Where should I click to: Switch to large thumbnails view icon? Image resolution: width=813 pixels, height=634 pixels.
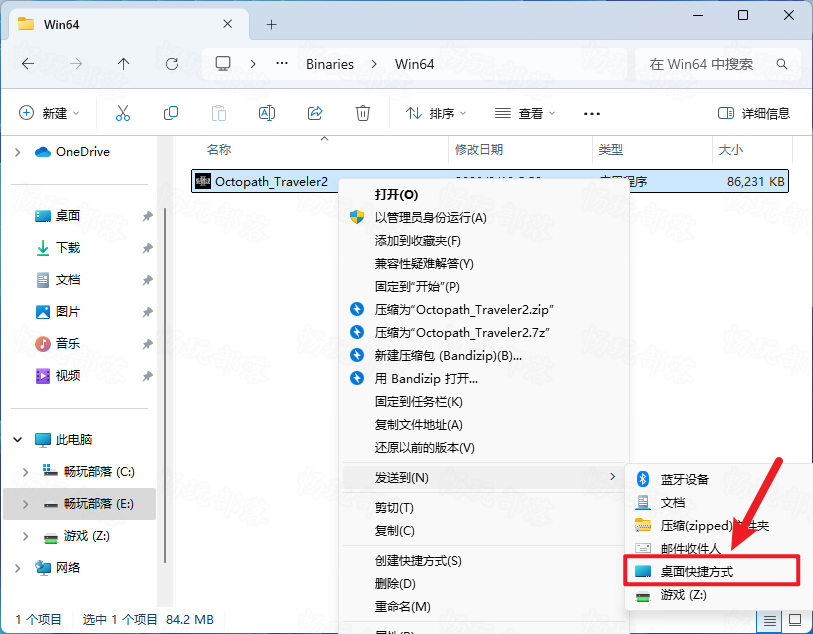click(795, 620)
